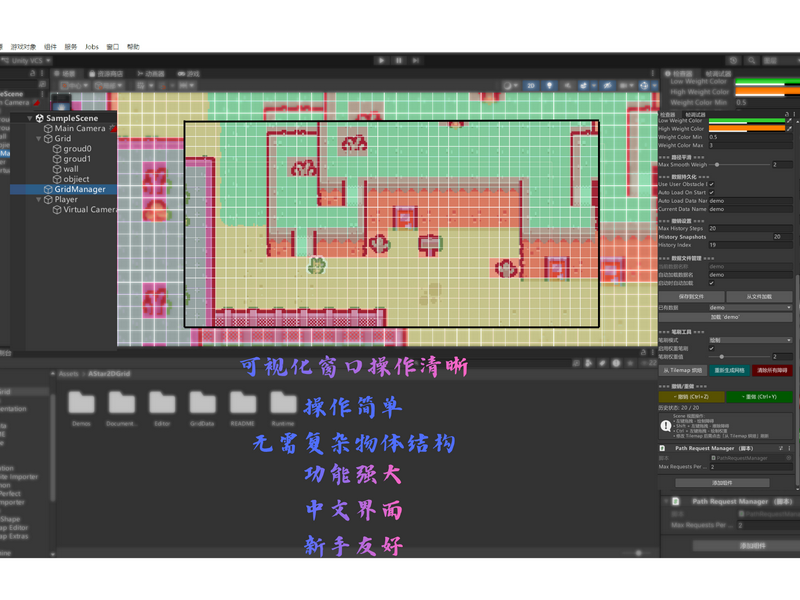The image size is (800, 600).
Task: Select groud1 in hierarchy
Action: pyautogui.click(x=72, y=159)
